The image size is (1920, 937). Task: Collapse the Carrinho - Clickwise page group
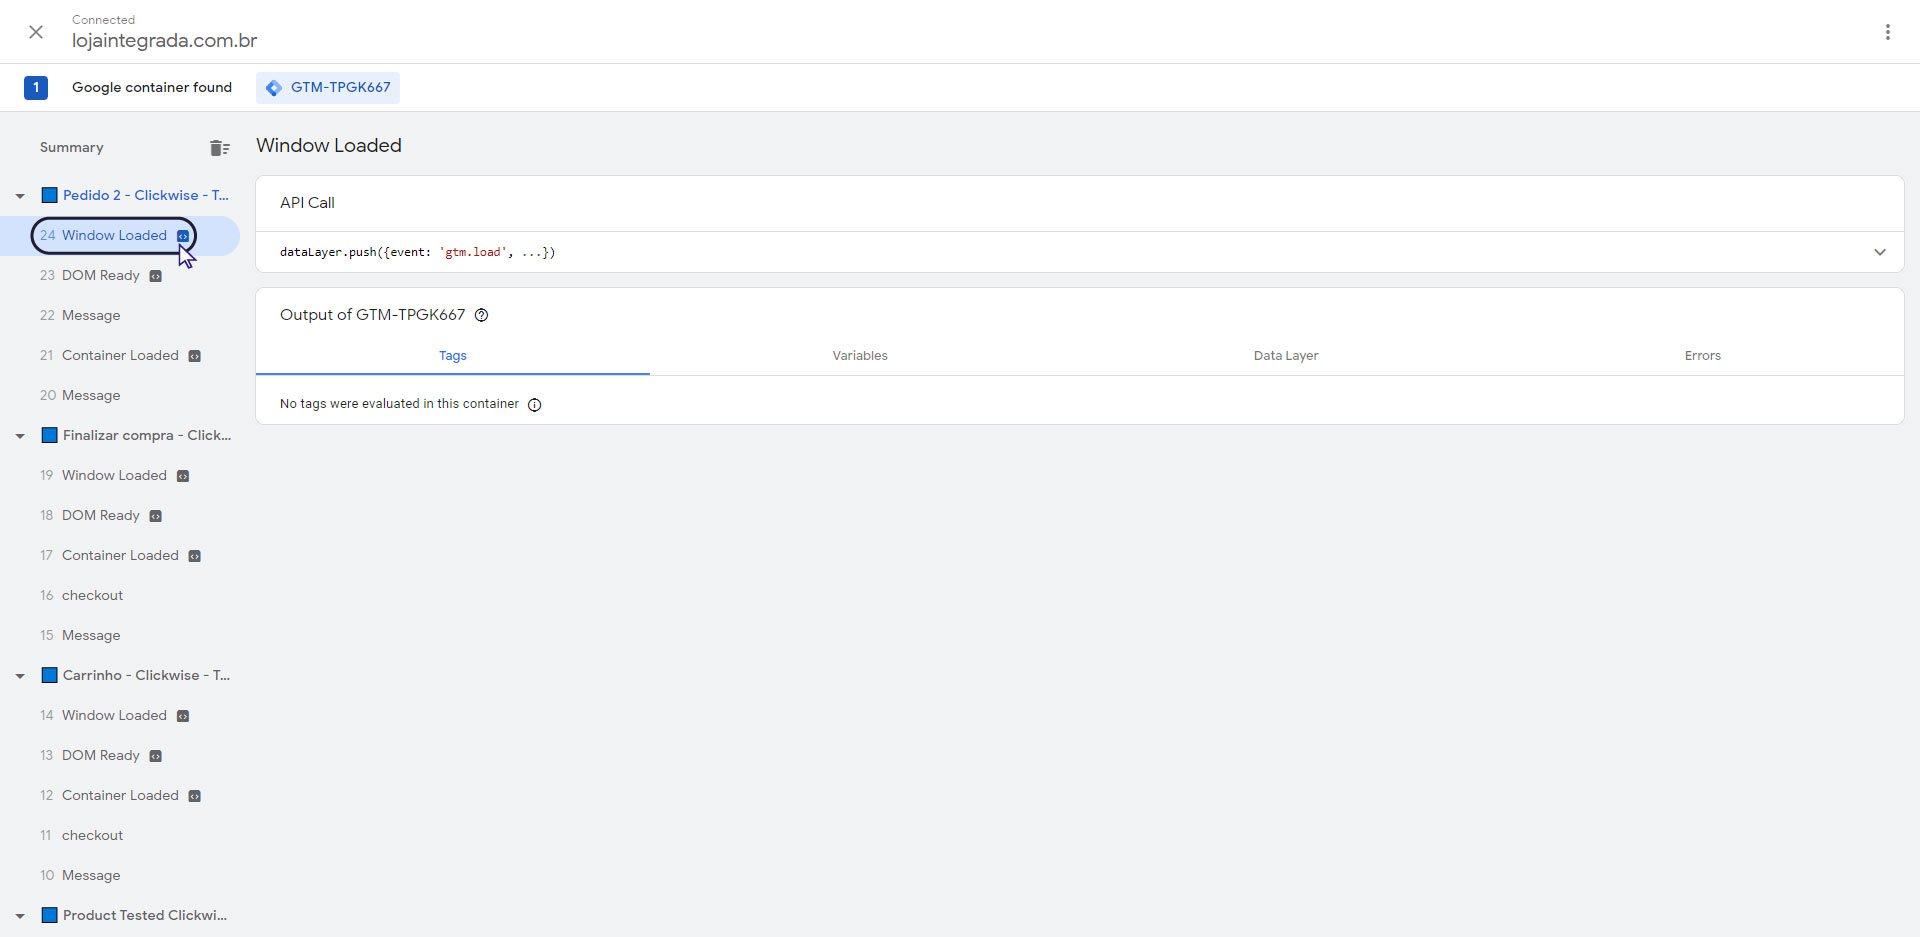pos(20,676)
